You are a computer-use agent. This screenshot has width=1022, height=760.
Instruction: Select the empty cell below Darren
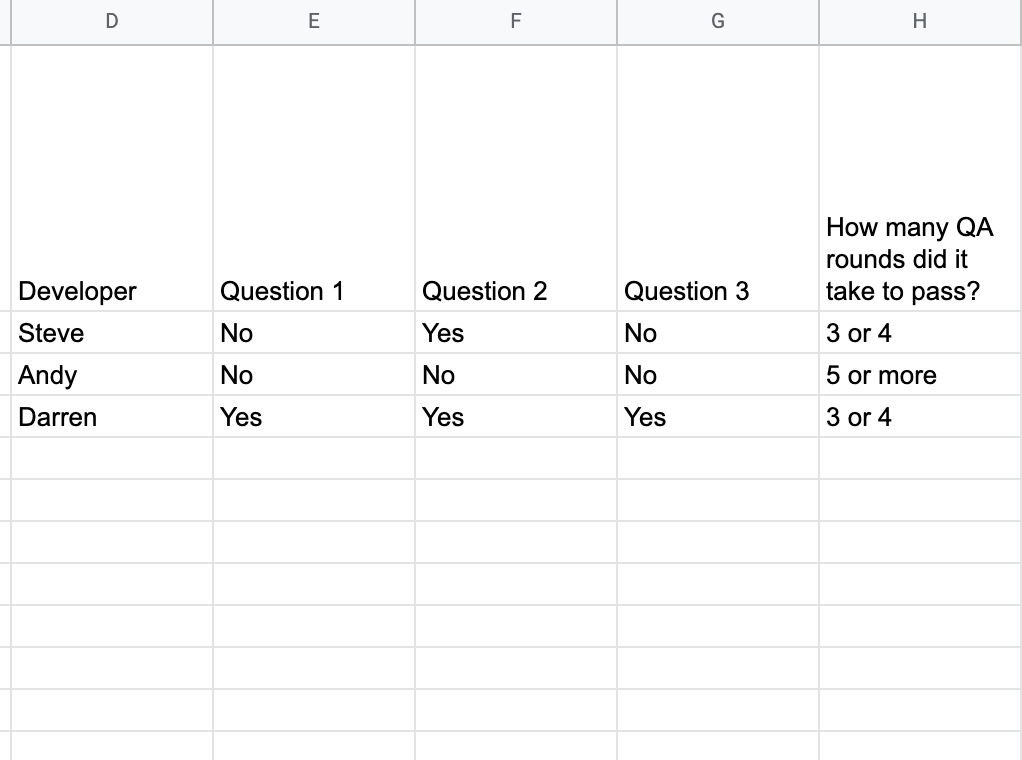(112, 458)
